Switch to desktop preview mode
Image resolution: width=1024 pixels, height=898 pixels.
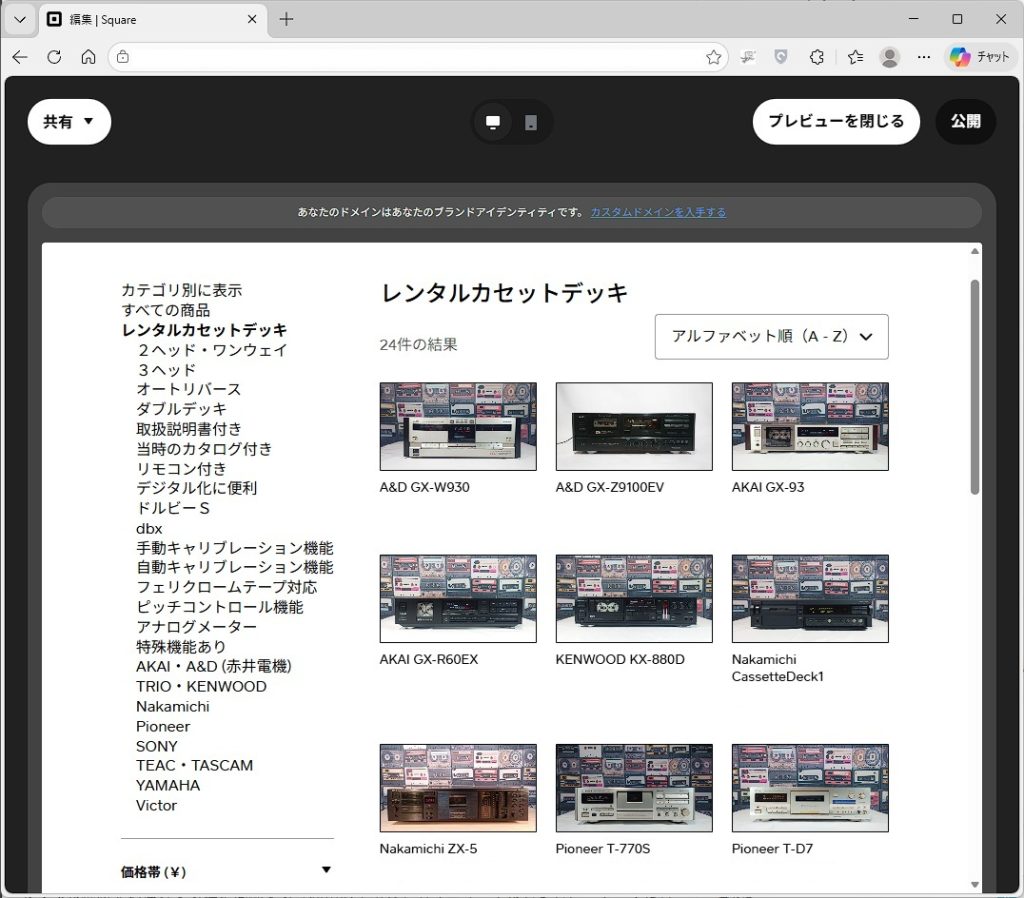click(x=493, y=122)
